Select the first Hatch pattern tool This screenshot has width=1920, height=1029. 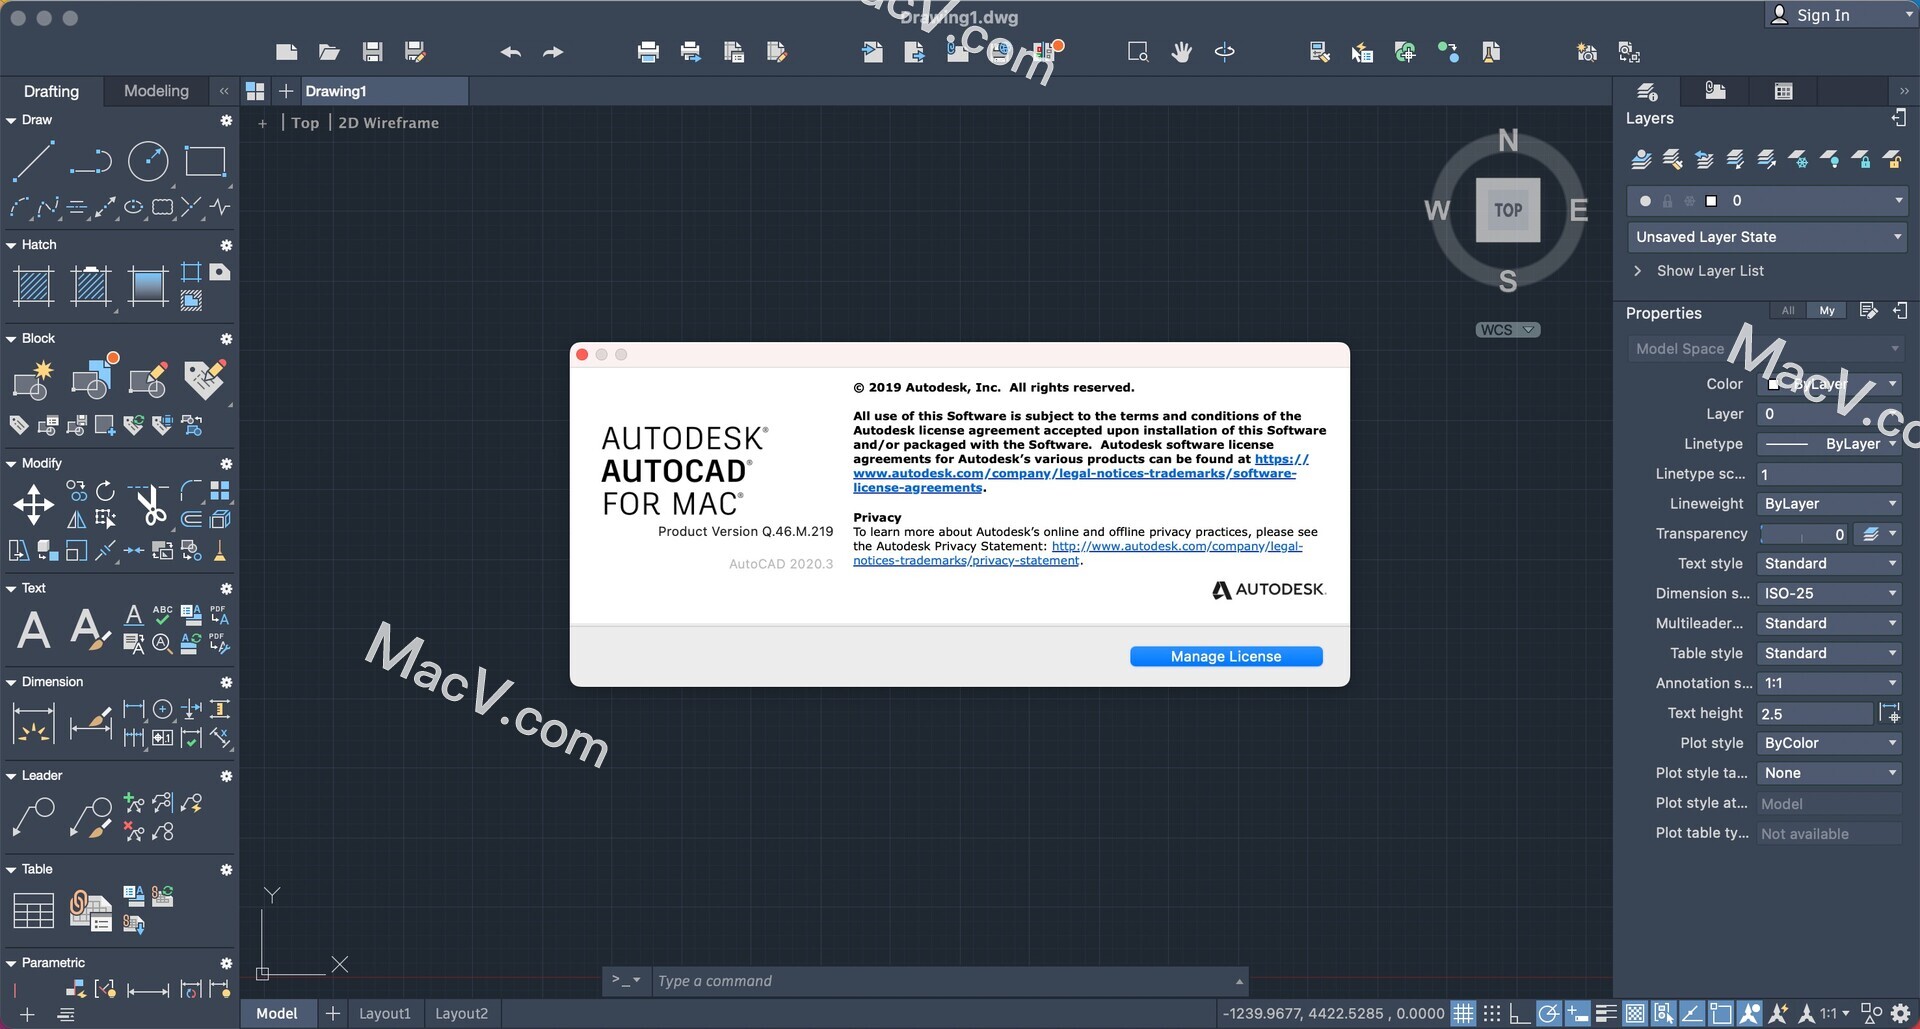point(33,287)
